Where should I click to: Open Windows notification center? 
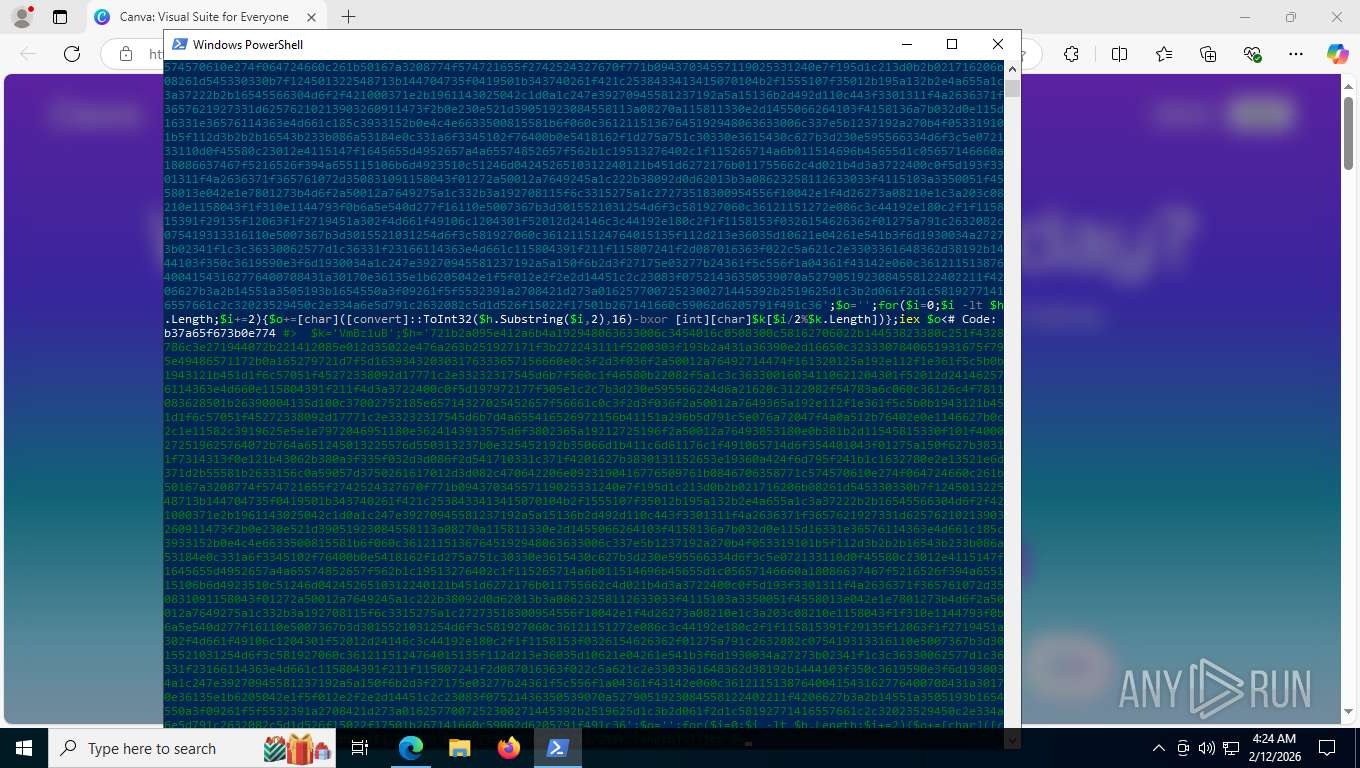(x=1327, y=748)
